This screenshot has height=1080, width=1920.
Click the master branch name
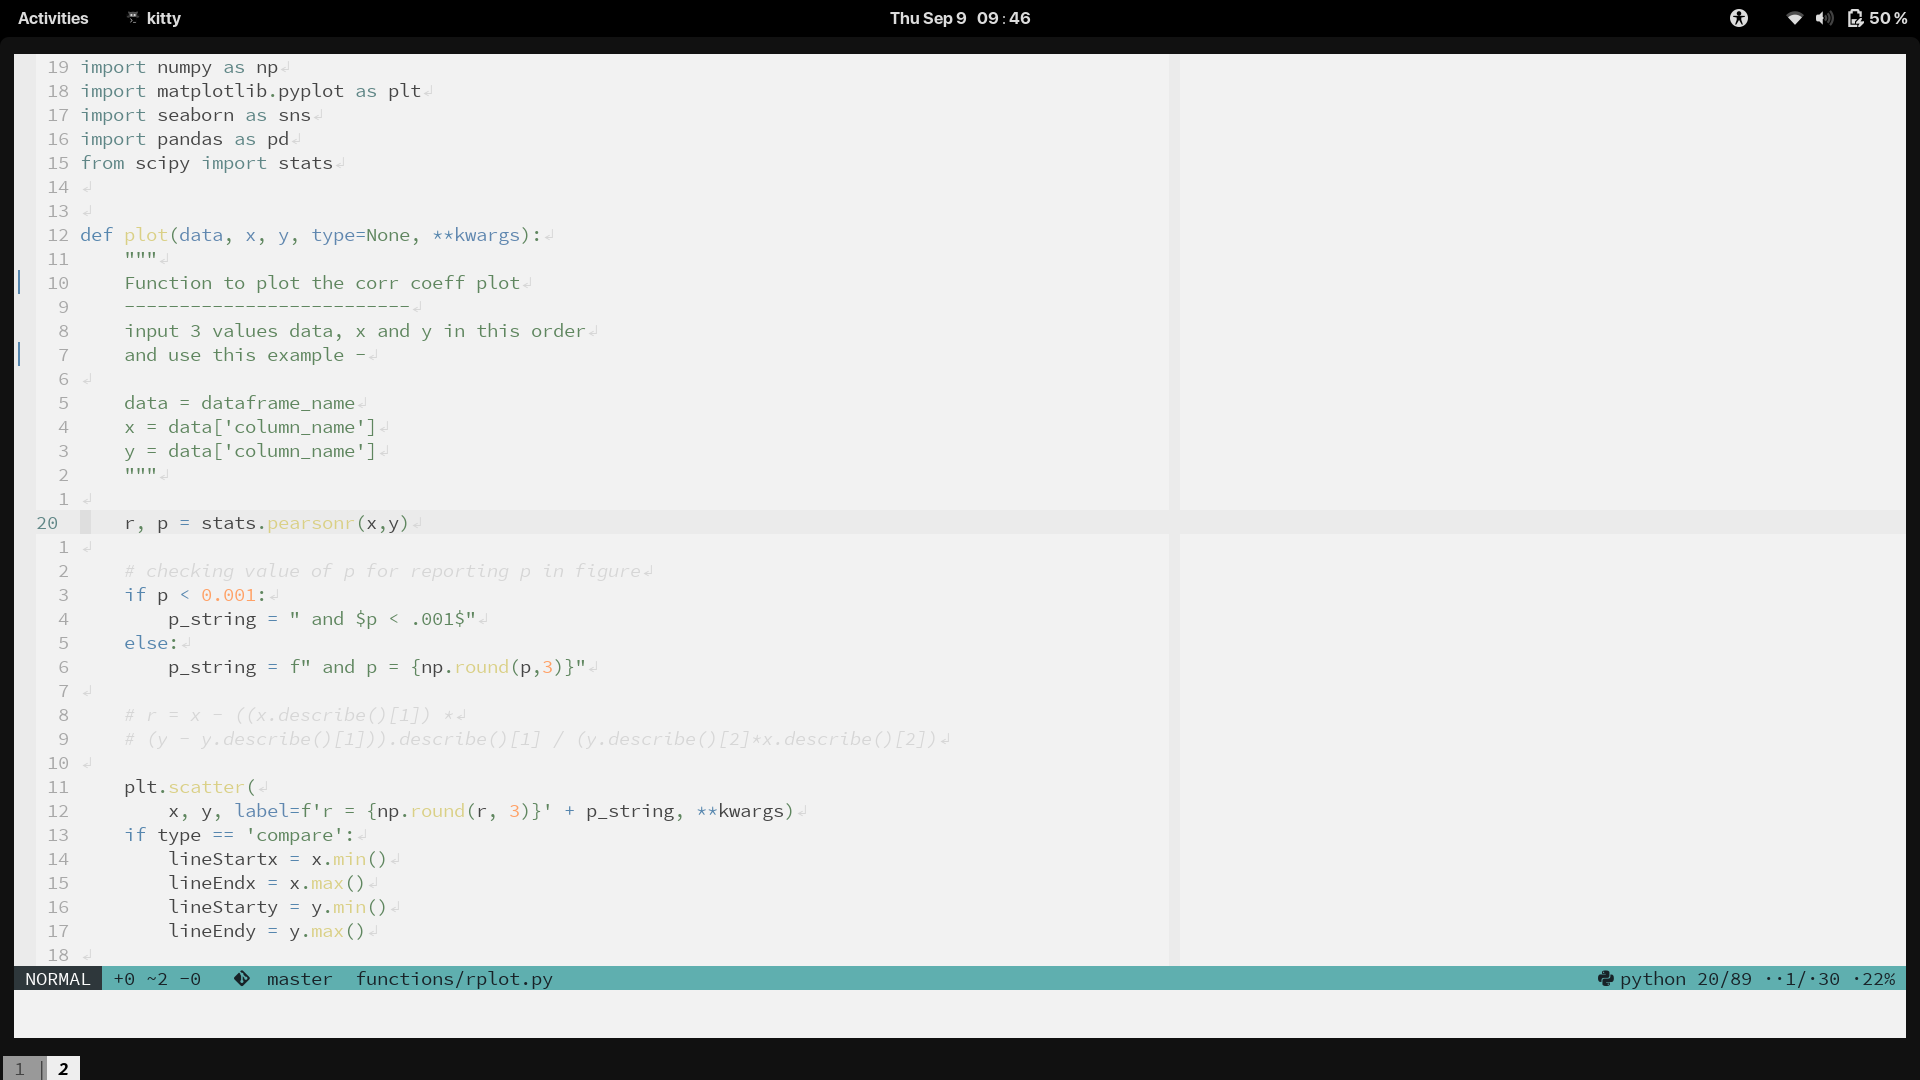(x=299, y=979)
